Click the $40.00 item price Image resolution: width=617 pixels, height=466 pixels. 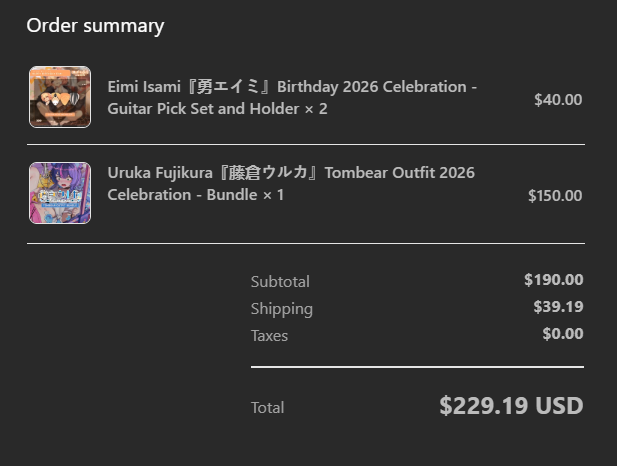pos(558,99)
